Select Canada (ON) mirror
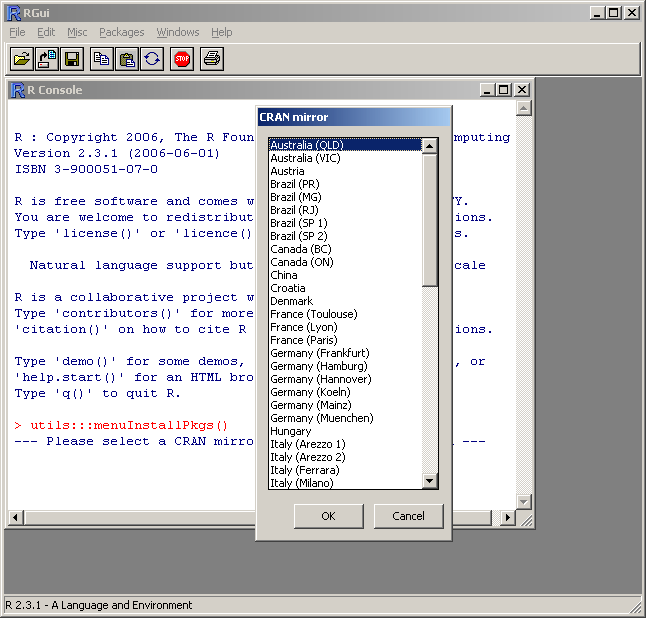Viewport: 646px width, 618px height. (345, 262)
